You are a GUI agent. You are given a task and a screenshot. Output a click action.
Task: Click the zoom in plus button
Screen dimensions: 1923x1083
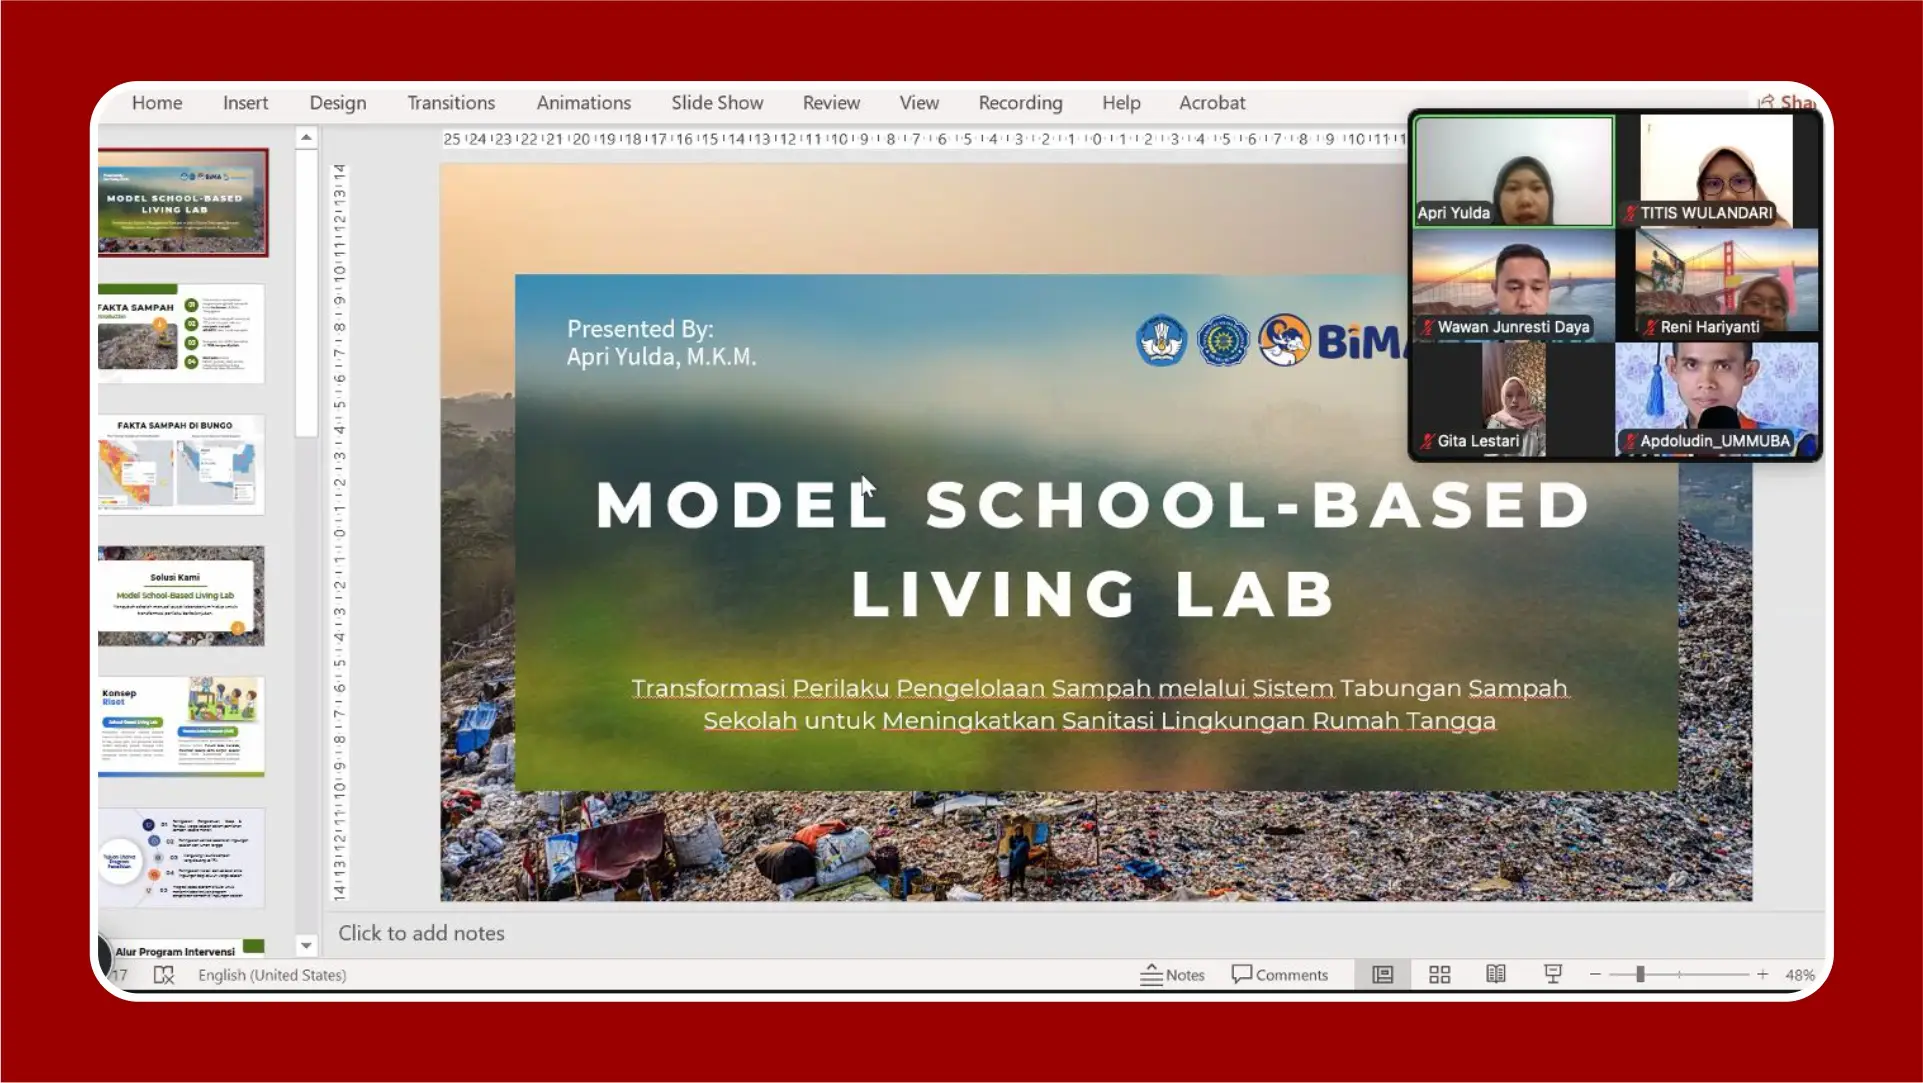1762,975
